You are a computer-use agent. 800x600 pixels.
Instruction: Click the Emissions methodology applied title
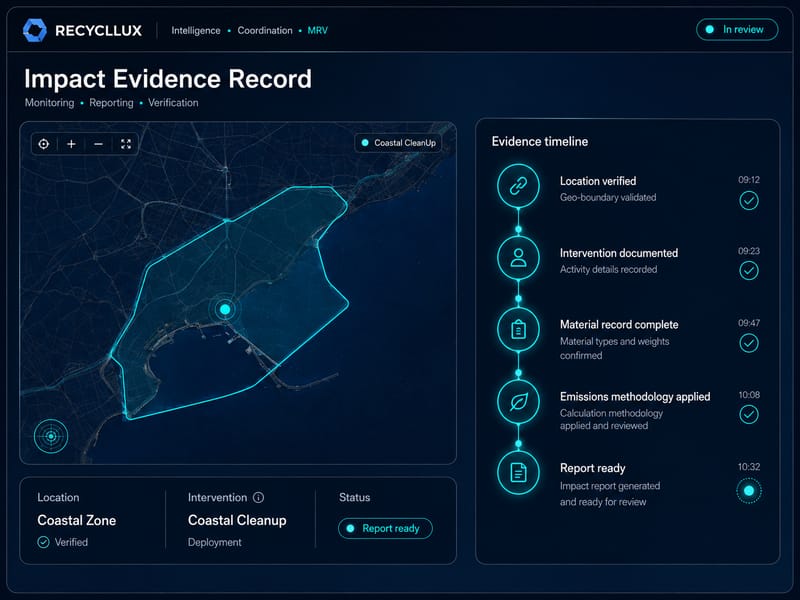pyautogui.click(x=635, y=396)
